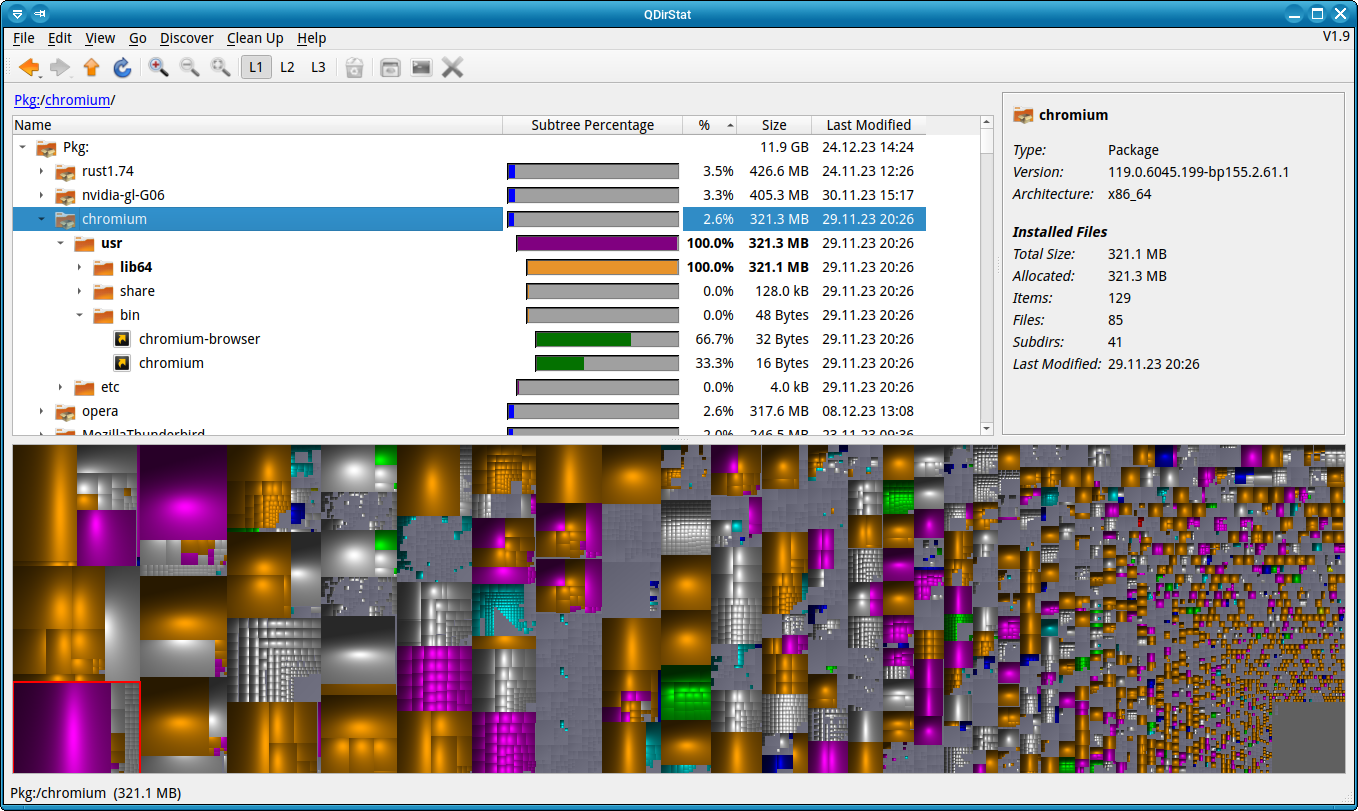Expand the nvidia-gl-G06 package
The image size is (1358, 811).
point(41,195)
